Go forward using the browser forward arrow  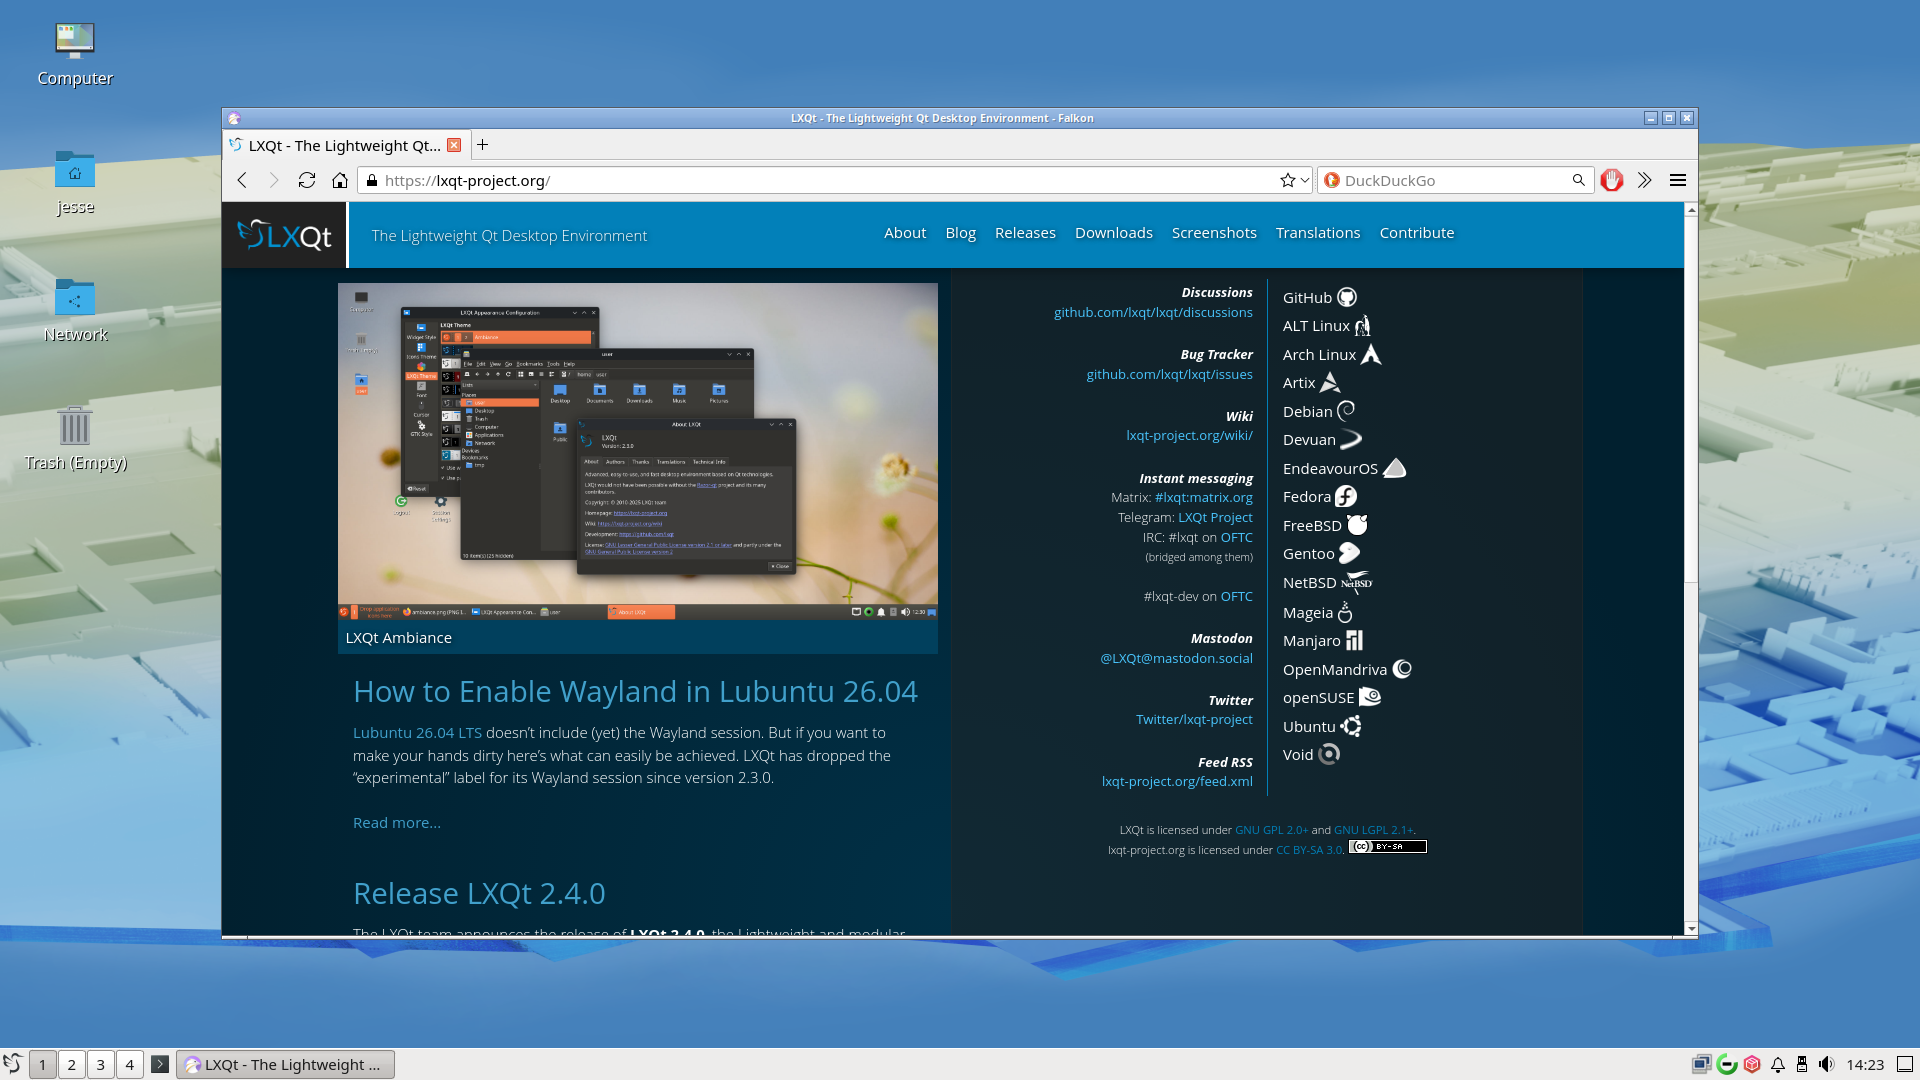coord(274,180)
